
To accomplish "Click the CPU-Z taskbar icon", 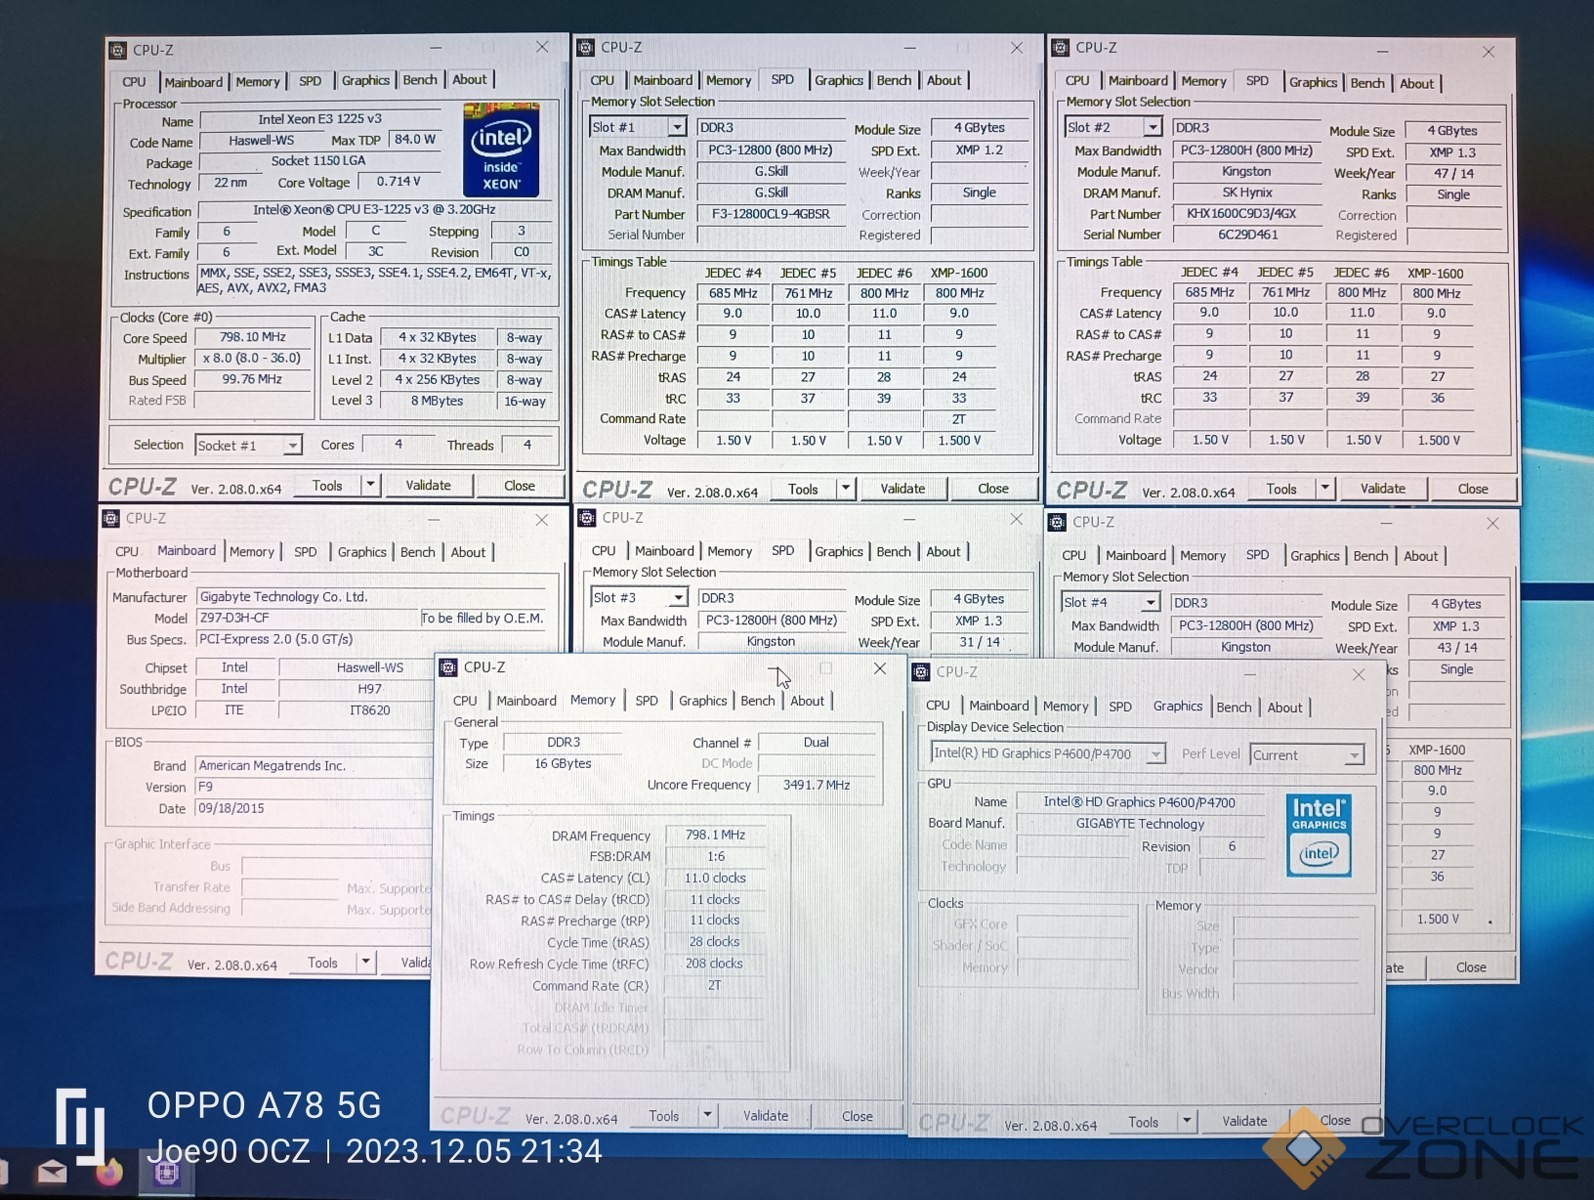I will click(166, 1172).
